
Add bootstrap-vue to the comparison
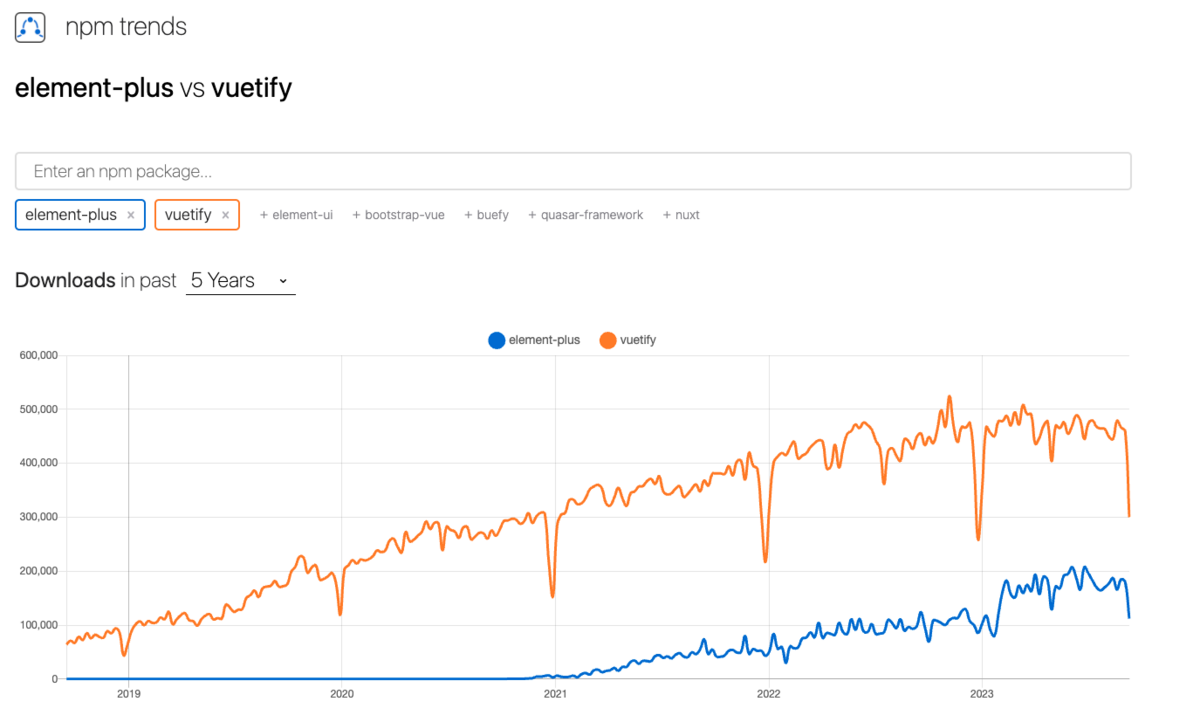pos(398,215)
